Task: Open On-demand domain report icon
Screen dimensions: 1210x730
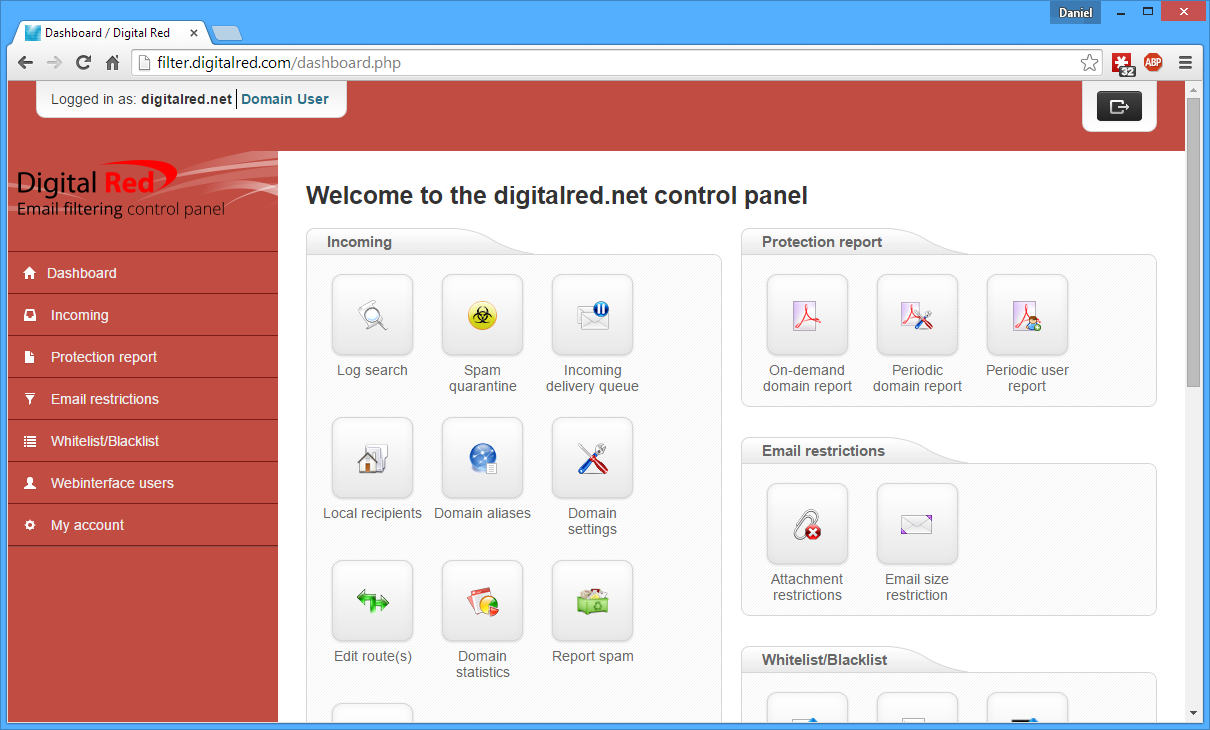Action: coord(807,315)
